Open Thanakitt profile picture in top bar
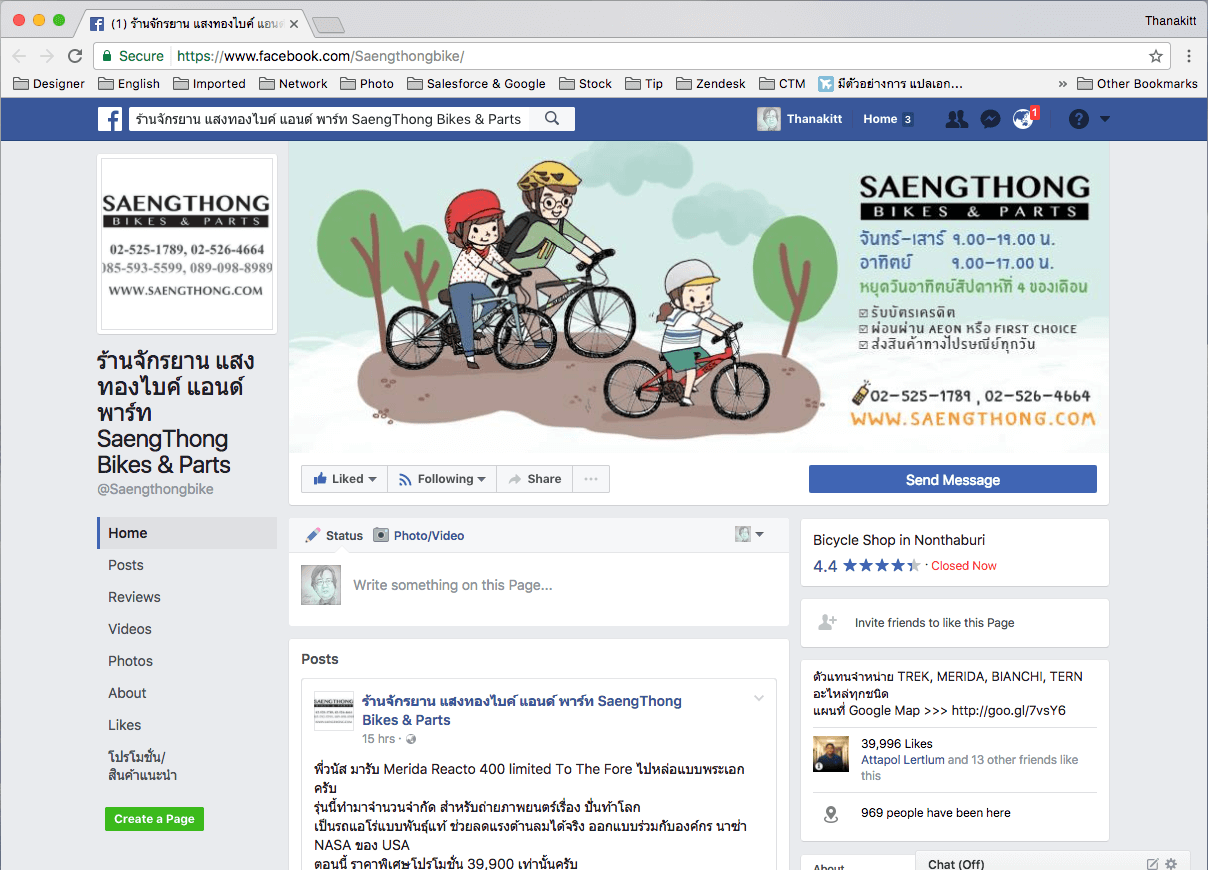This screenshot has height=870, width=1208. (x=769, y=119)
